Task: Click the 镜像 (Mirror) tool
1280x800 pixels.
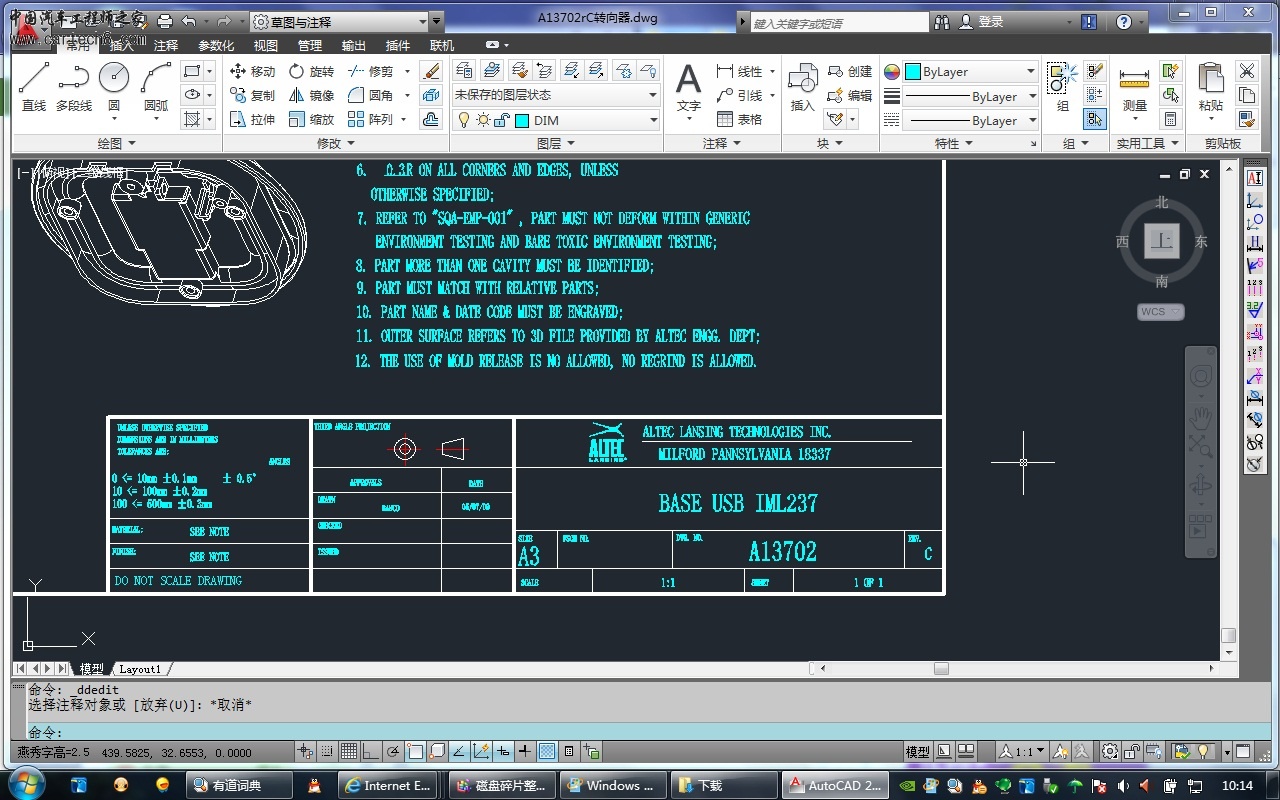Action: (311, 95)
